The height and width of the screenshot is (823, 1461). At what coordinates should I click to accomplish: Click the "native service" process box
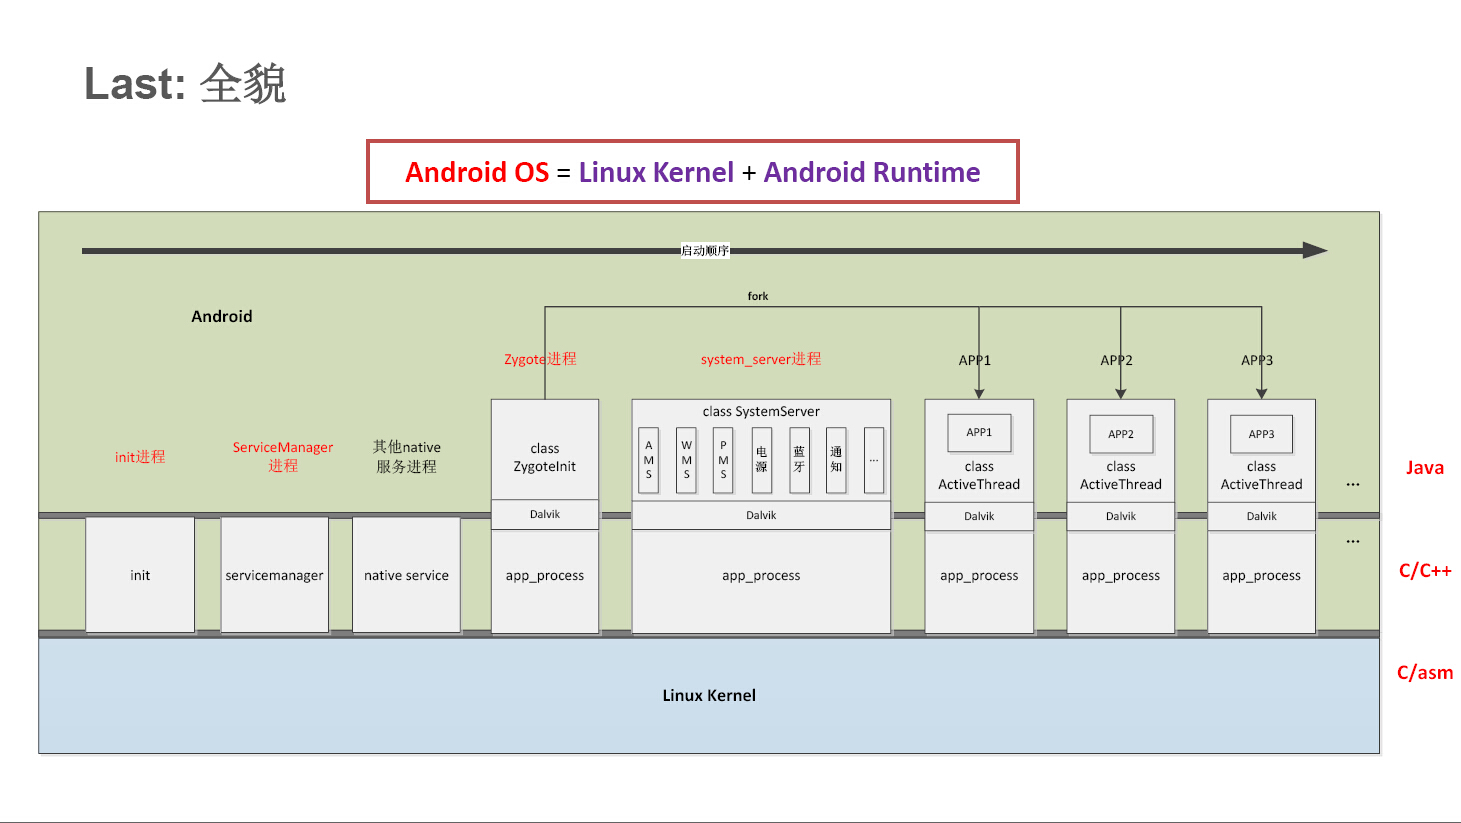point(407,575)
